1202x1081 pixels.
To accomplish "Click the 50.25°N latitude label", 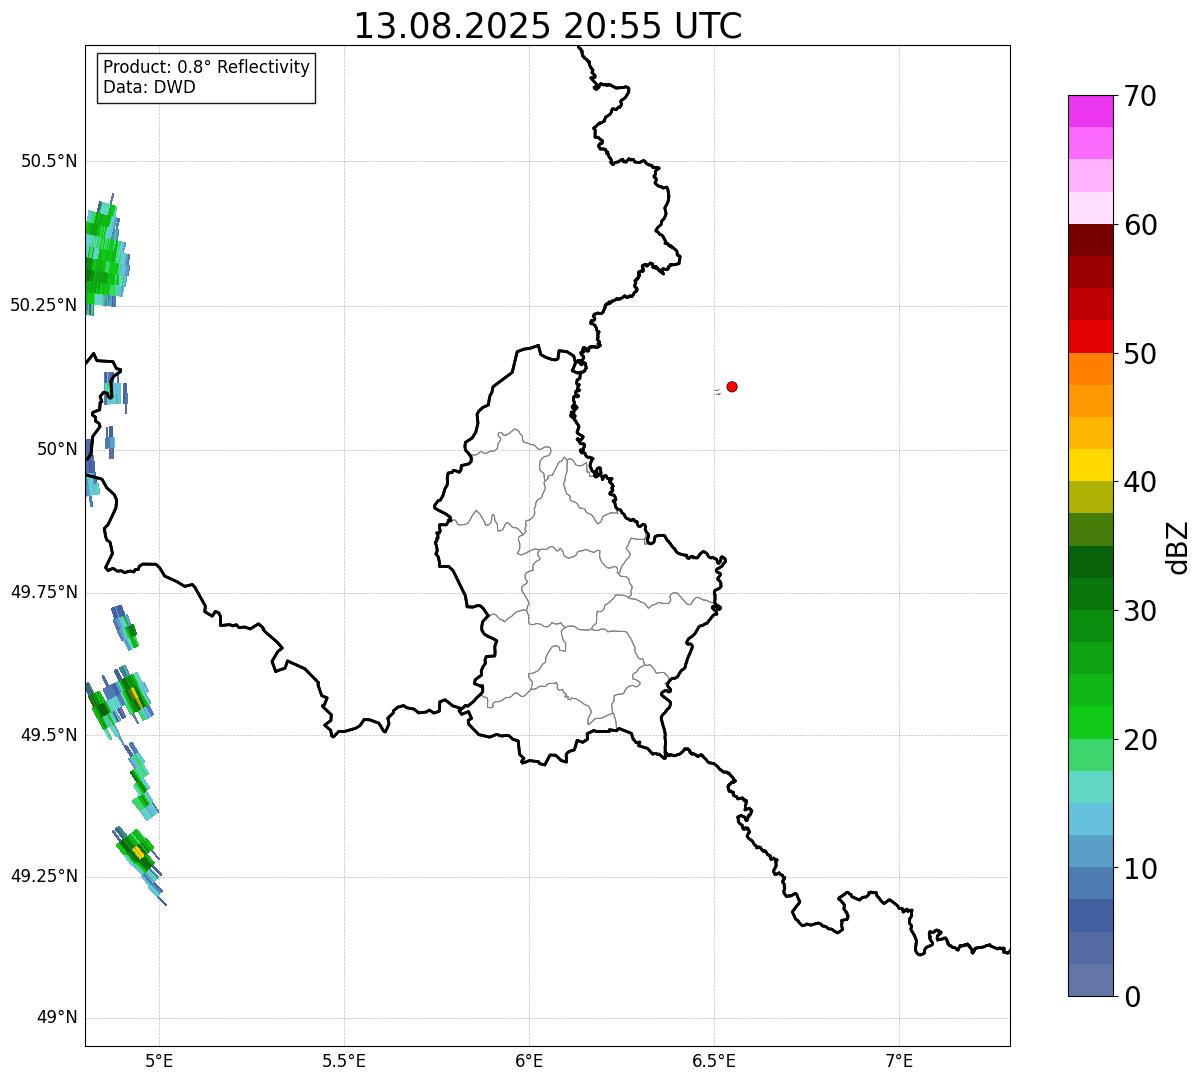I will pos(44,305).
